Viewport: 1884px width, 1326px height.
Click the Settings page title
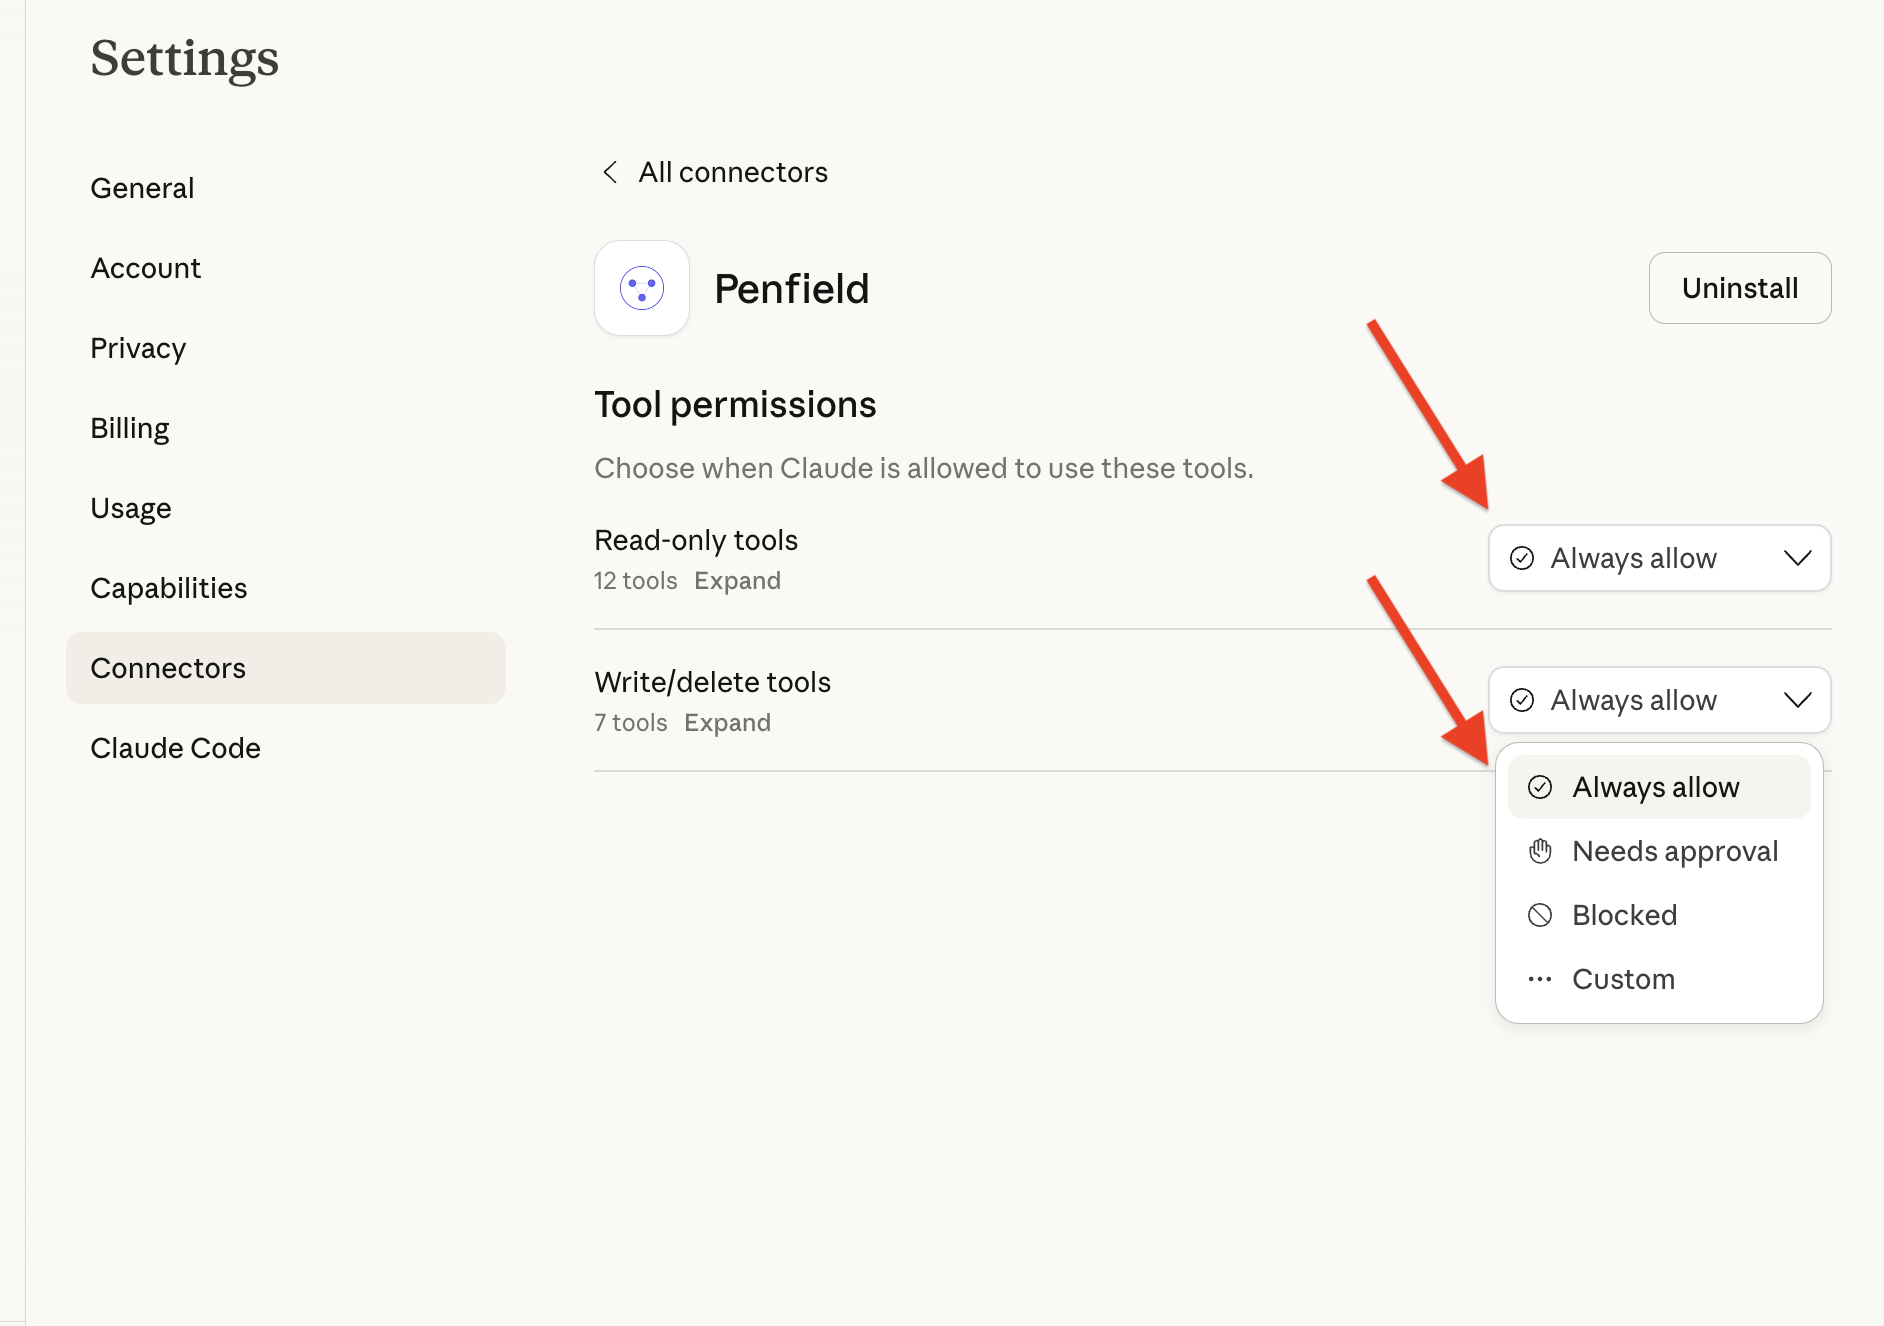pos(185,59)
